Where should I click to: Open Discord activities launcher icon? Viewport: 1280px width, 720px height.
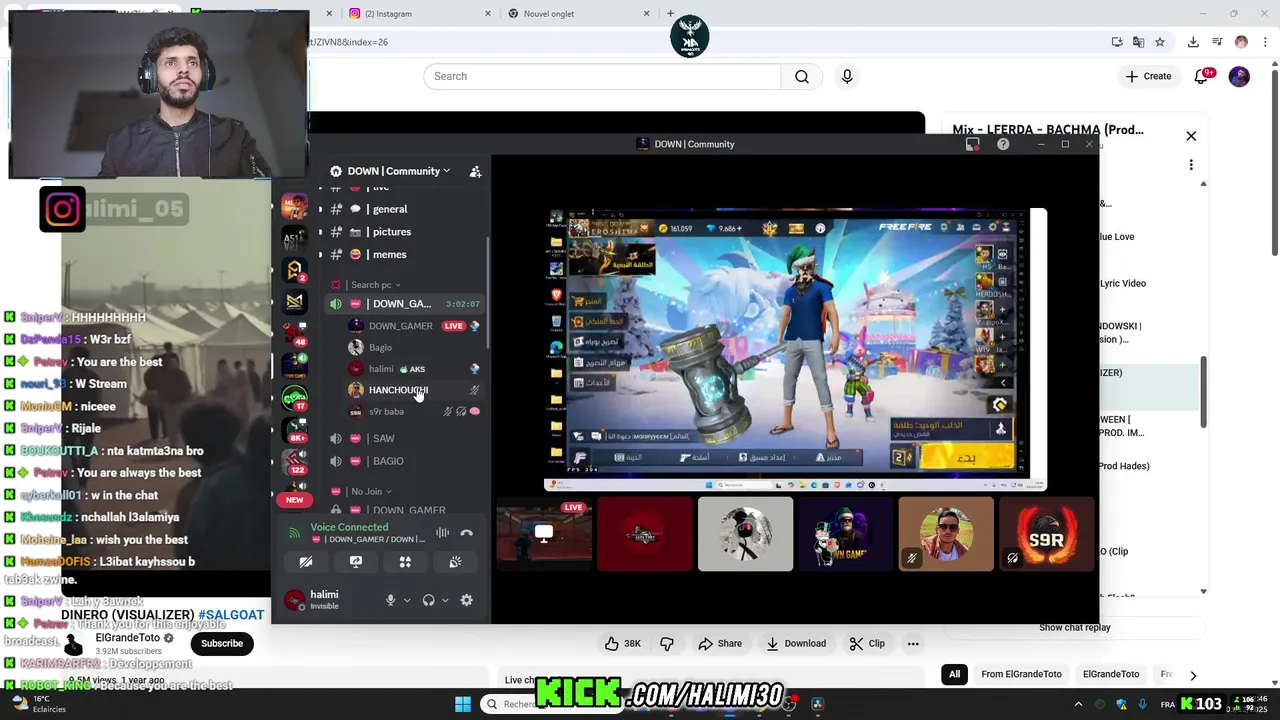(x=405, y=562)
